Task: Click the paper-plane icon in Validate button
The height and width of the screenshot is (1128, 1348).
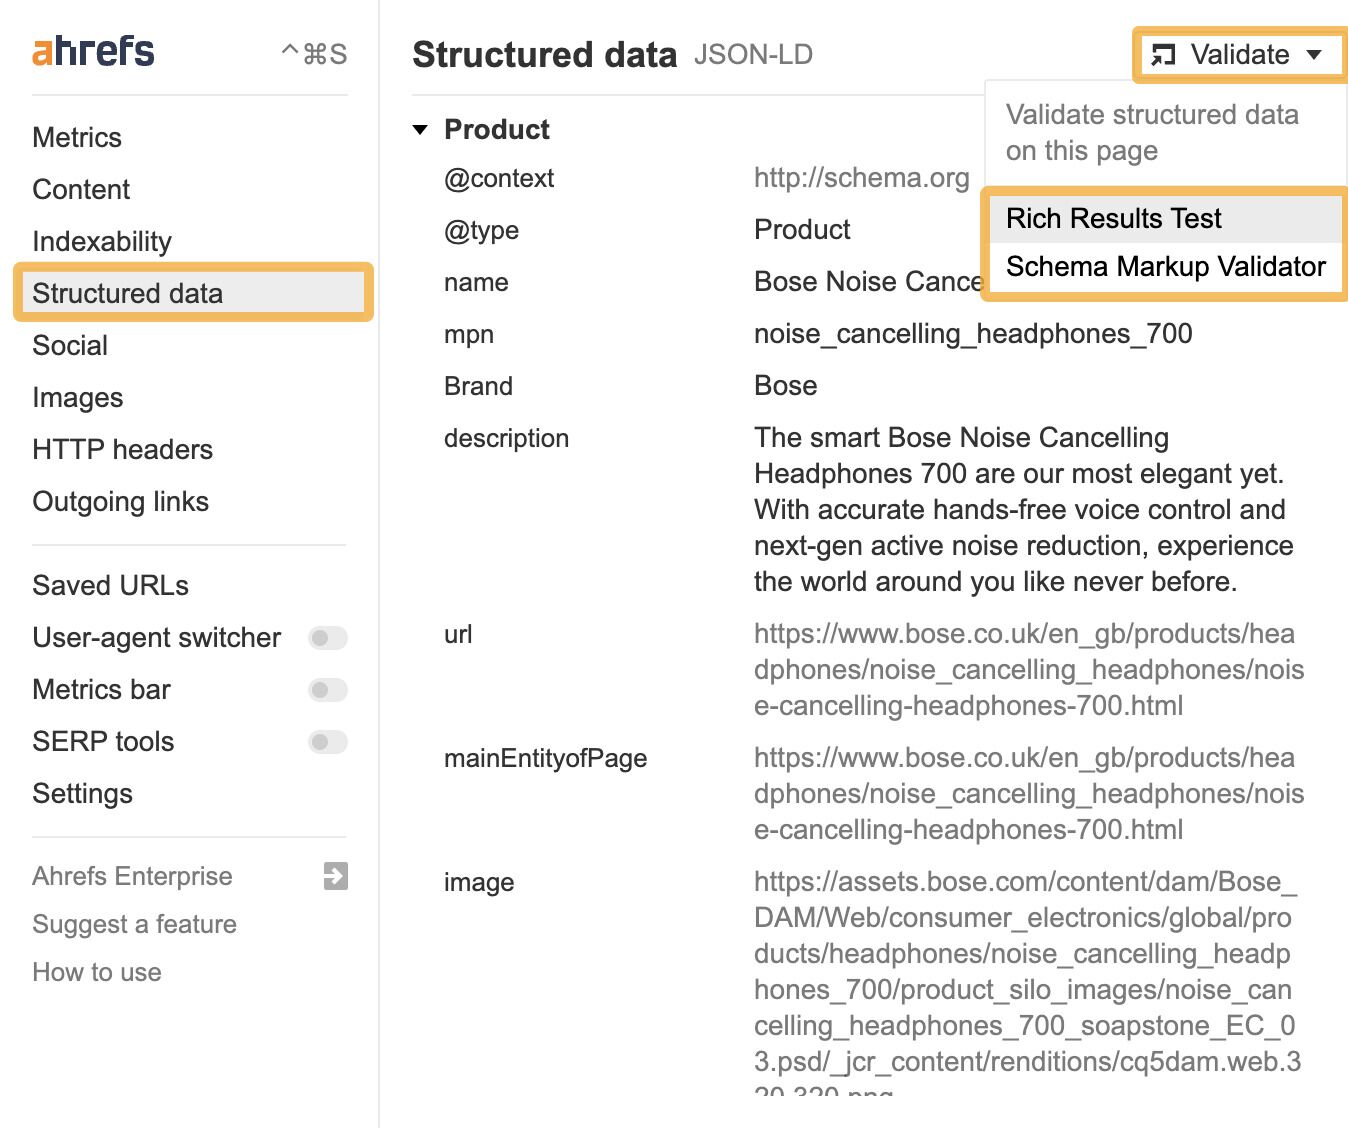Action: tap(1163, 55)
